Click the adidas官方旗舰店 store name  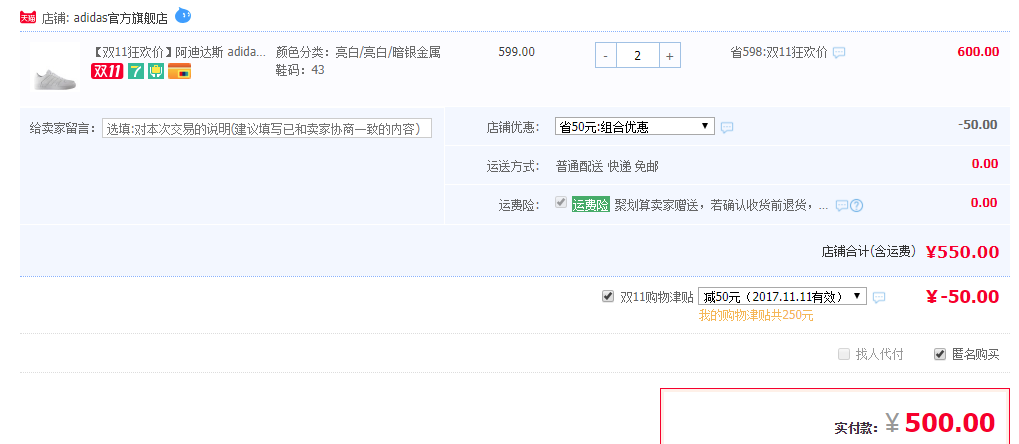tap(120, 18)
